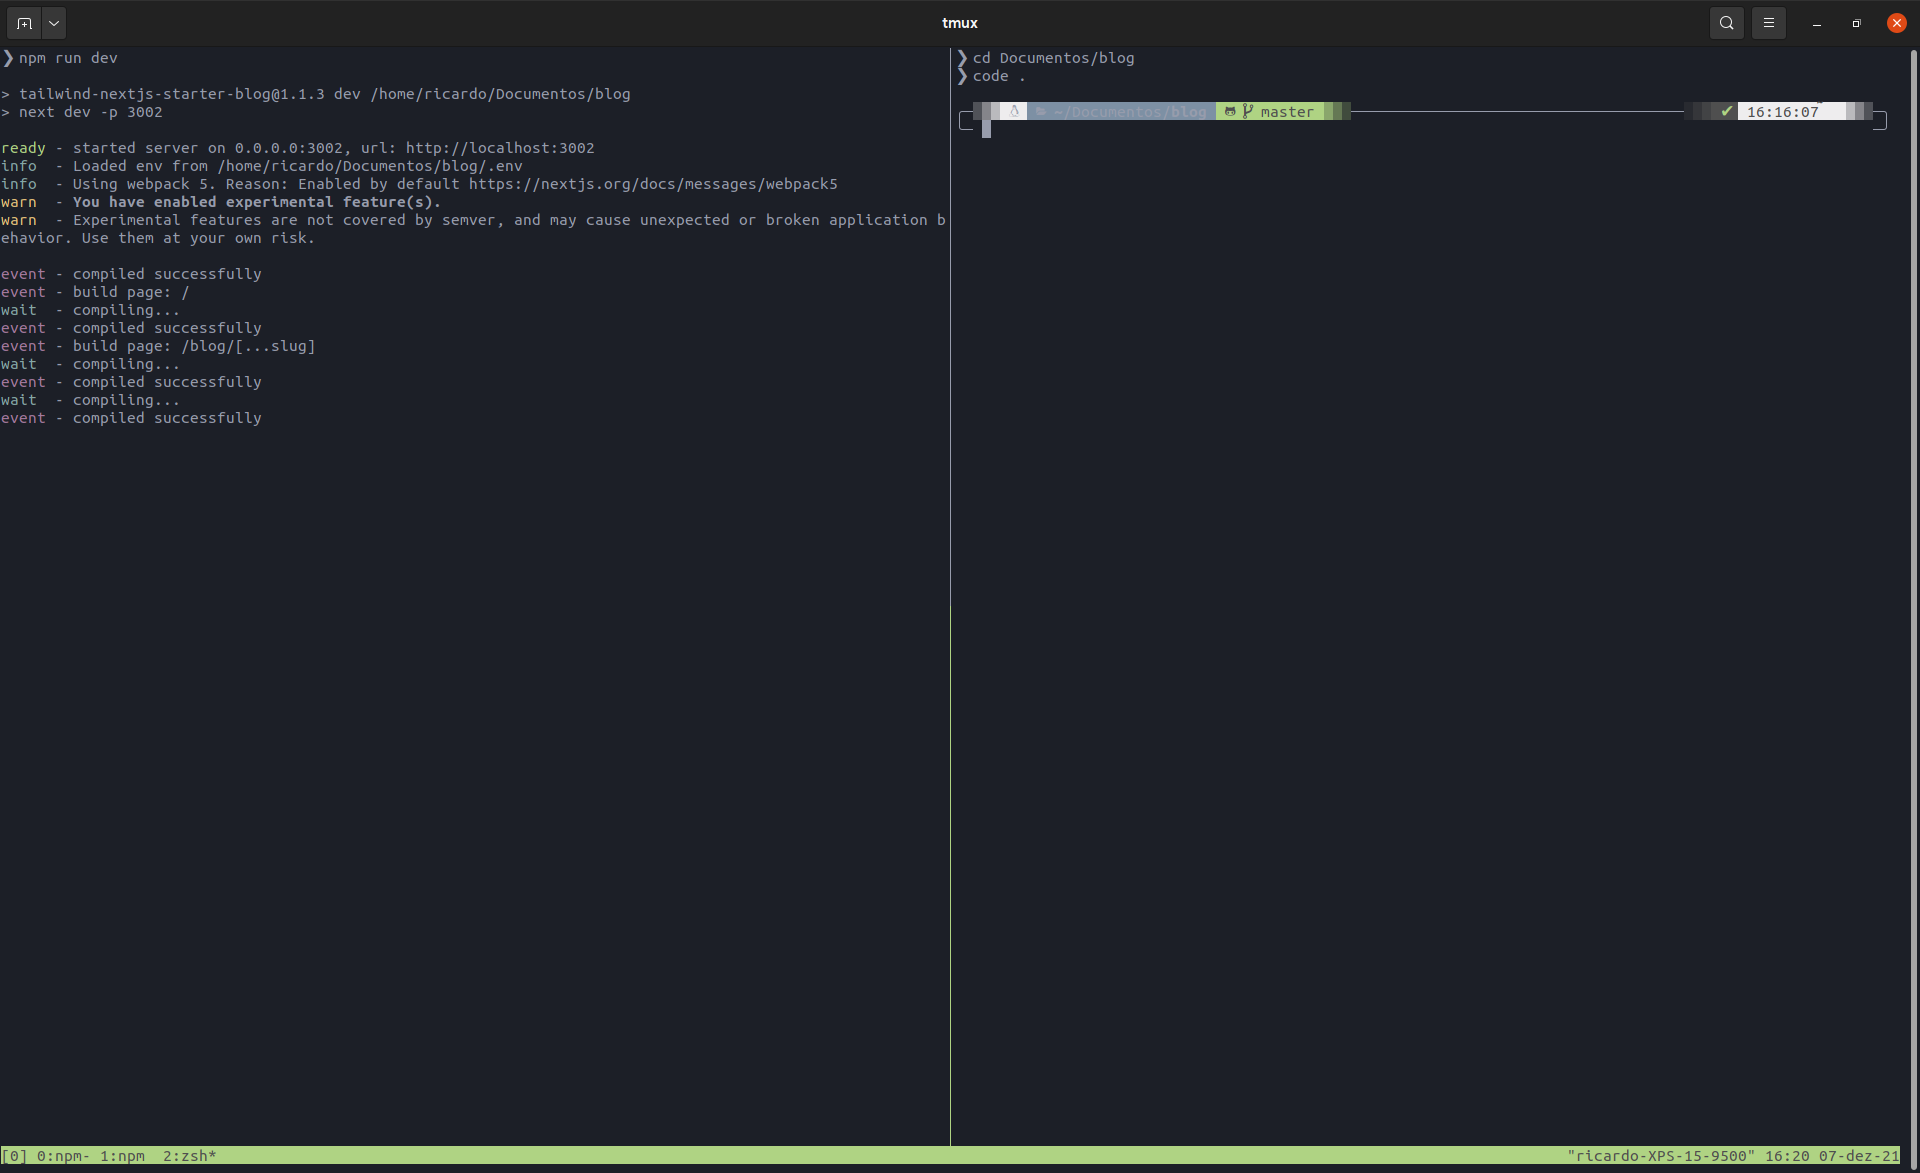
Task: Click the terminal cursor in right pane
Action: (x=986, y=129)
